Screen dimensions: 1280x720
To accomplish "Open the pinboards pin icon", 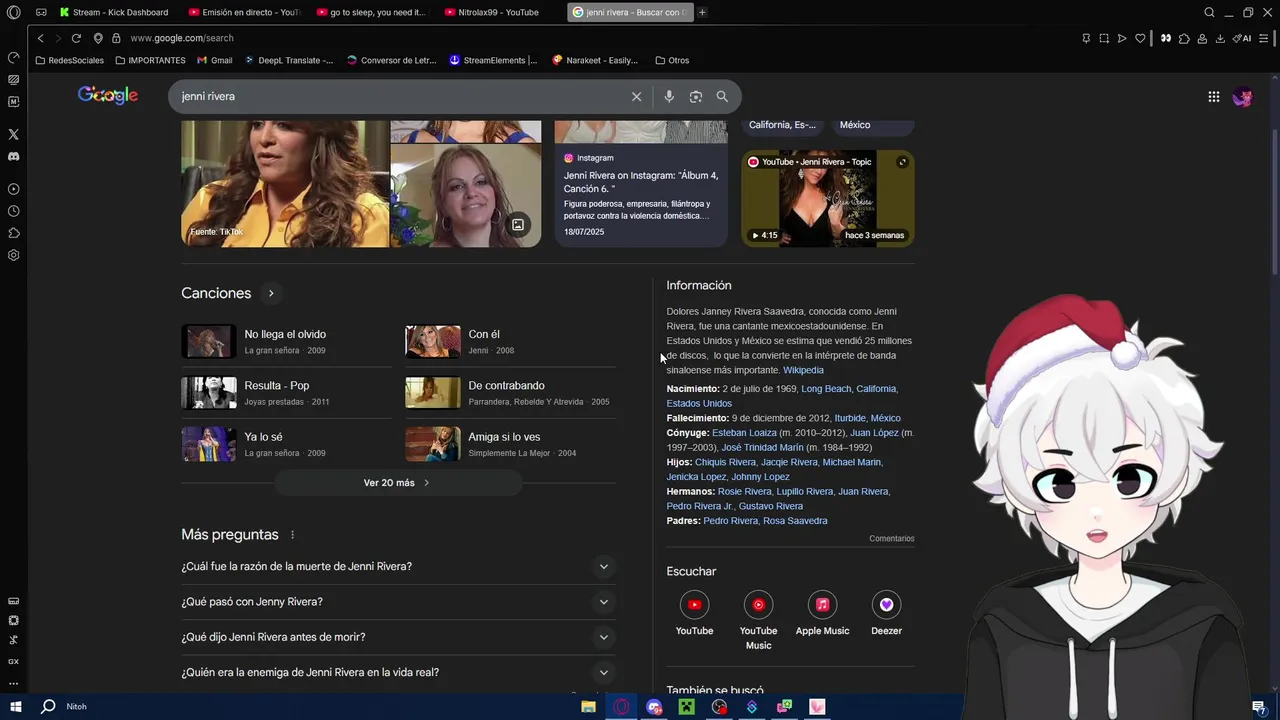I will 1086,38.
